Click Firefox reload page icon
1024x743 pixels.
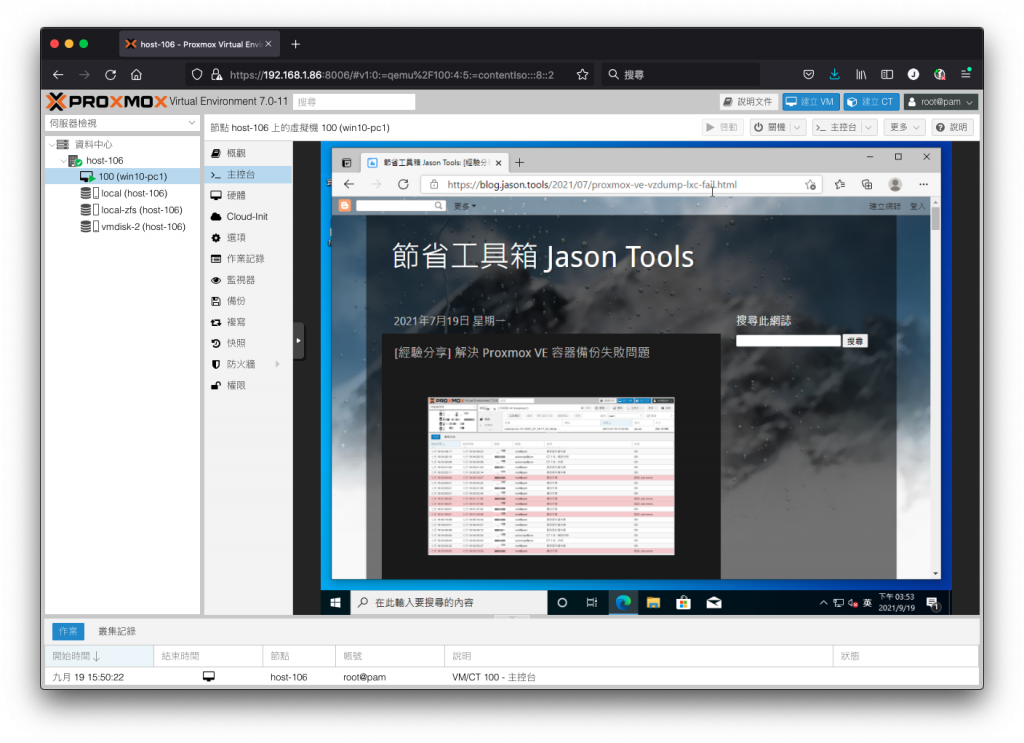pyautogui.click(x=110, y=74)
